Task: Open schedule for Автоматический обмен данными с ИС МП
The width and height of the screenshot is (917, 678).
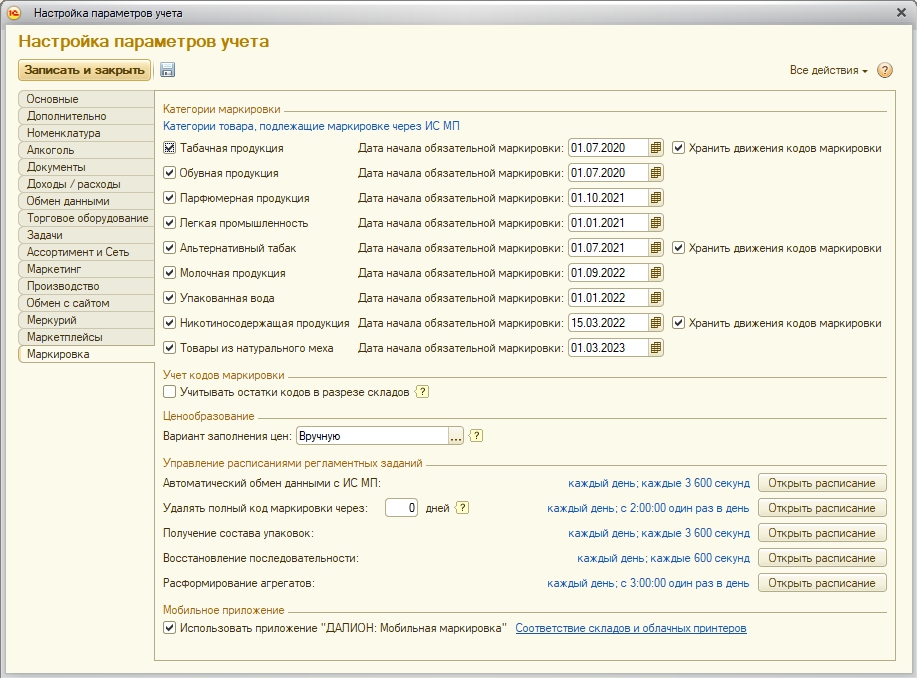Action: pos(822,483)
